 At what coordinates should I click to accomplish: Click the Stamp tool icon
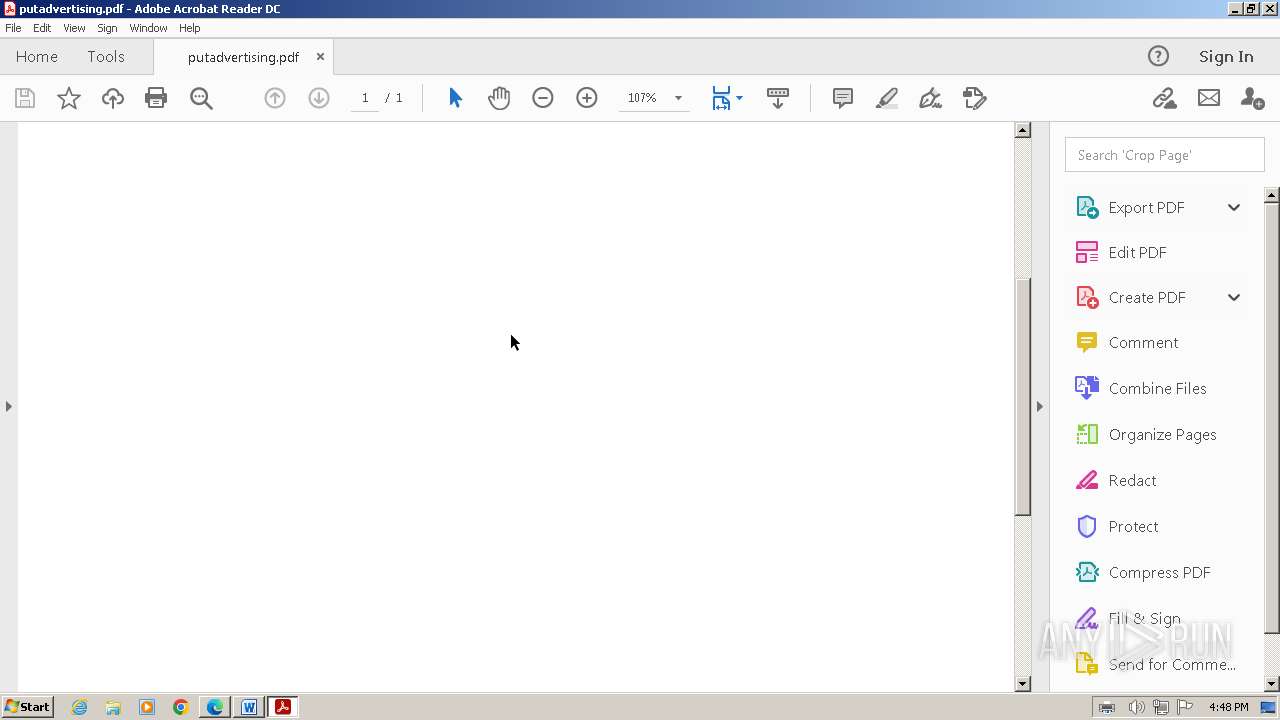974,98
